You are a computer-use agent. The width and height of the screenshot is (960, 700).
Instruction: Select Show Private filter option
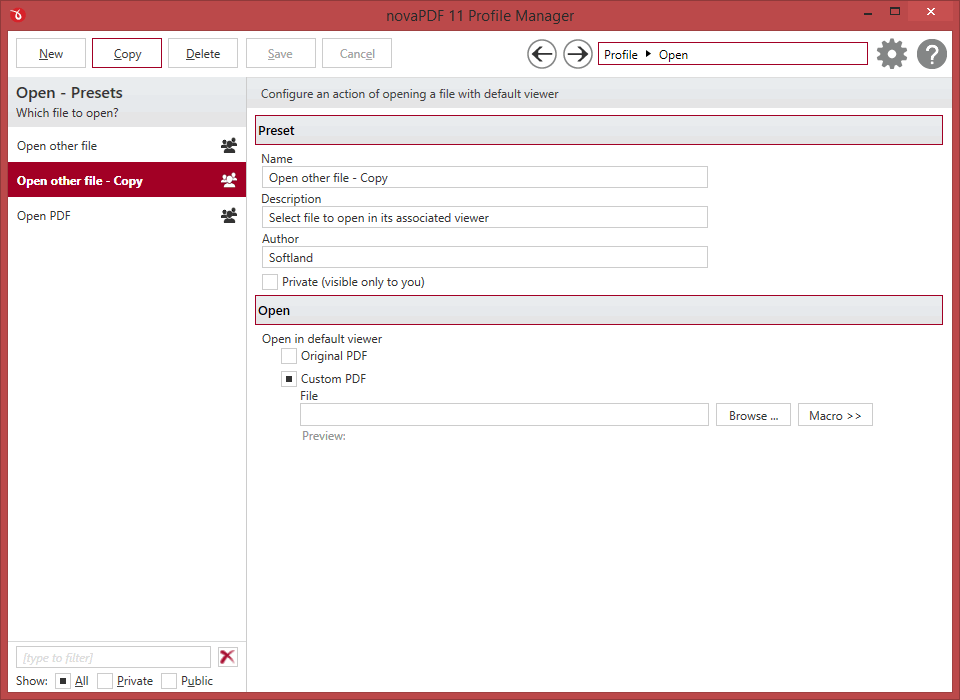coord(105,680)
